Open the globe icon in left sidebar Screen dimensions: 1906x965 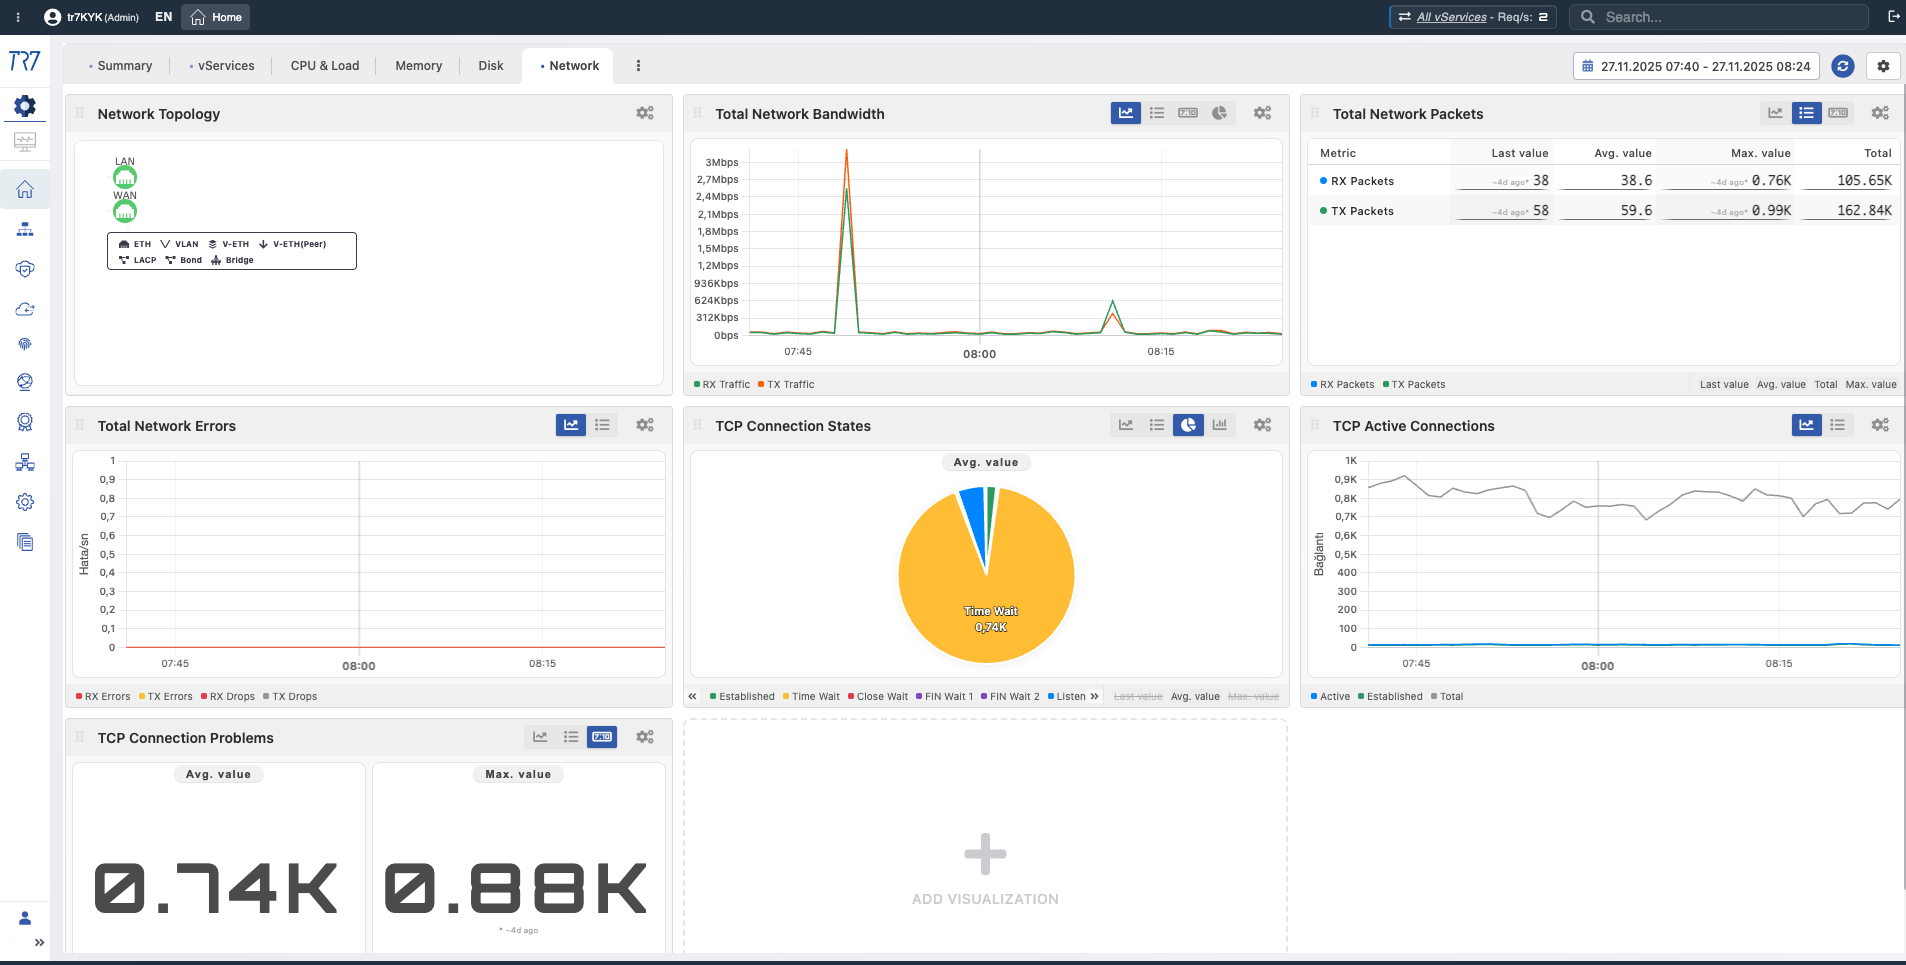pos(25,382)
